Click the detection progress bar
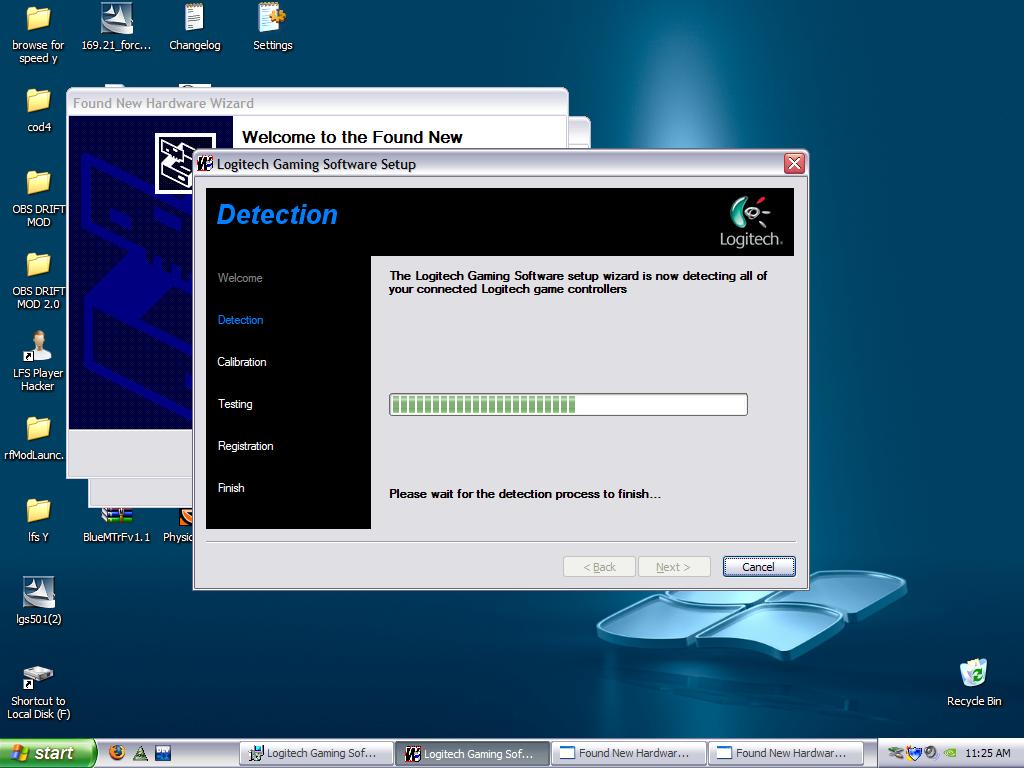1024x768 pixels. tap(568, 404)
